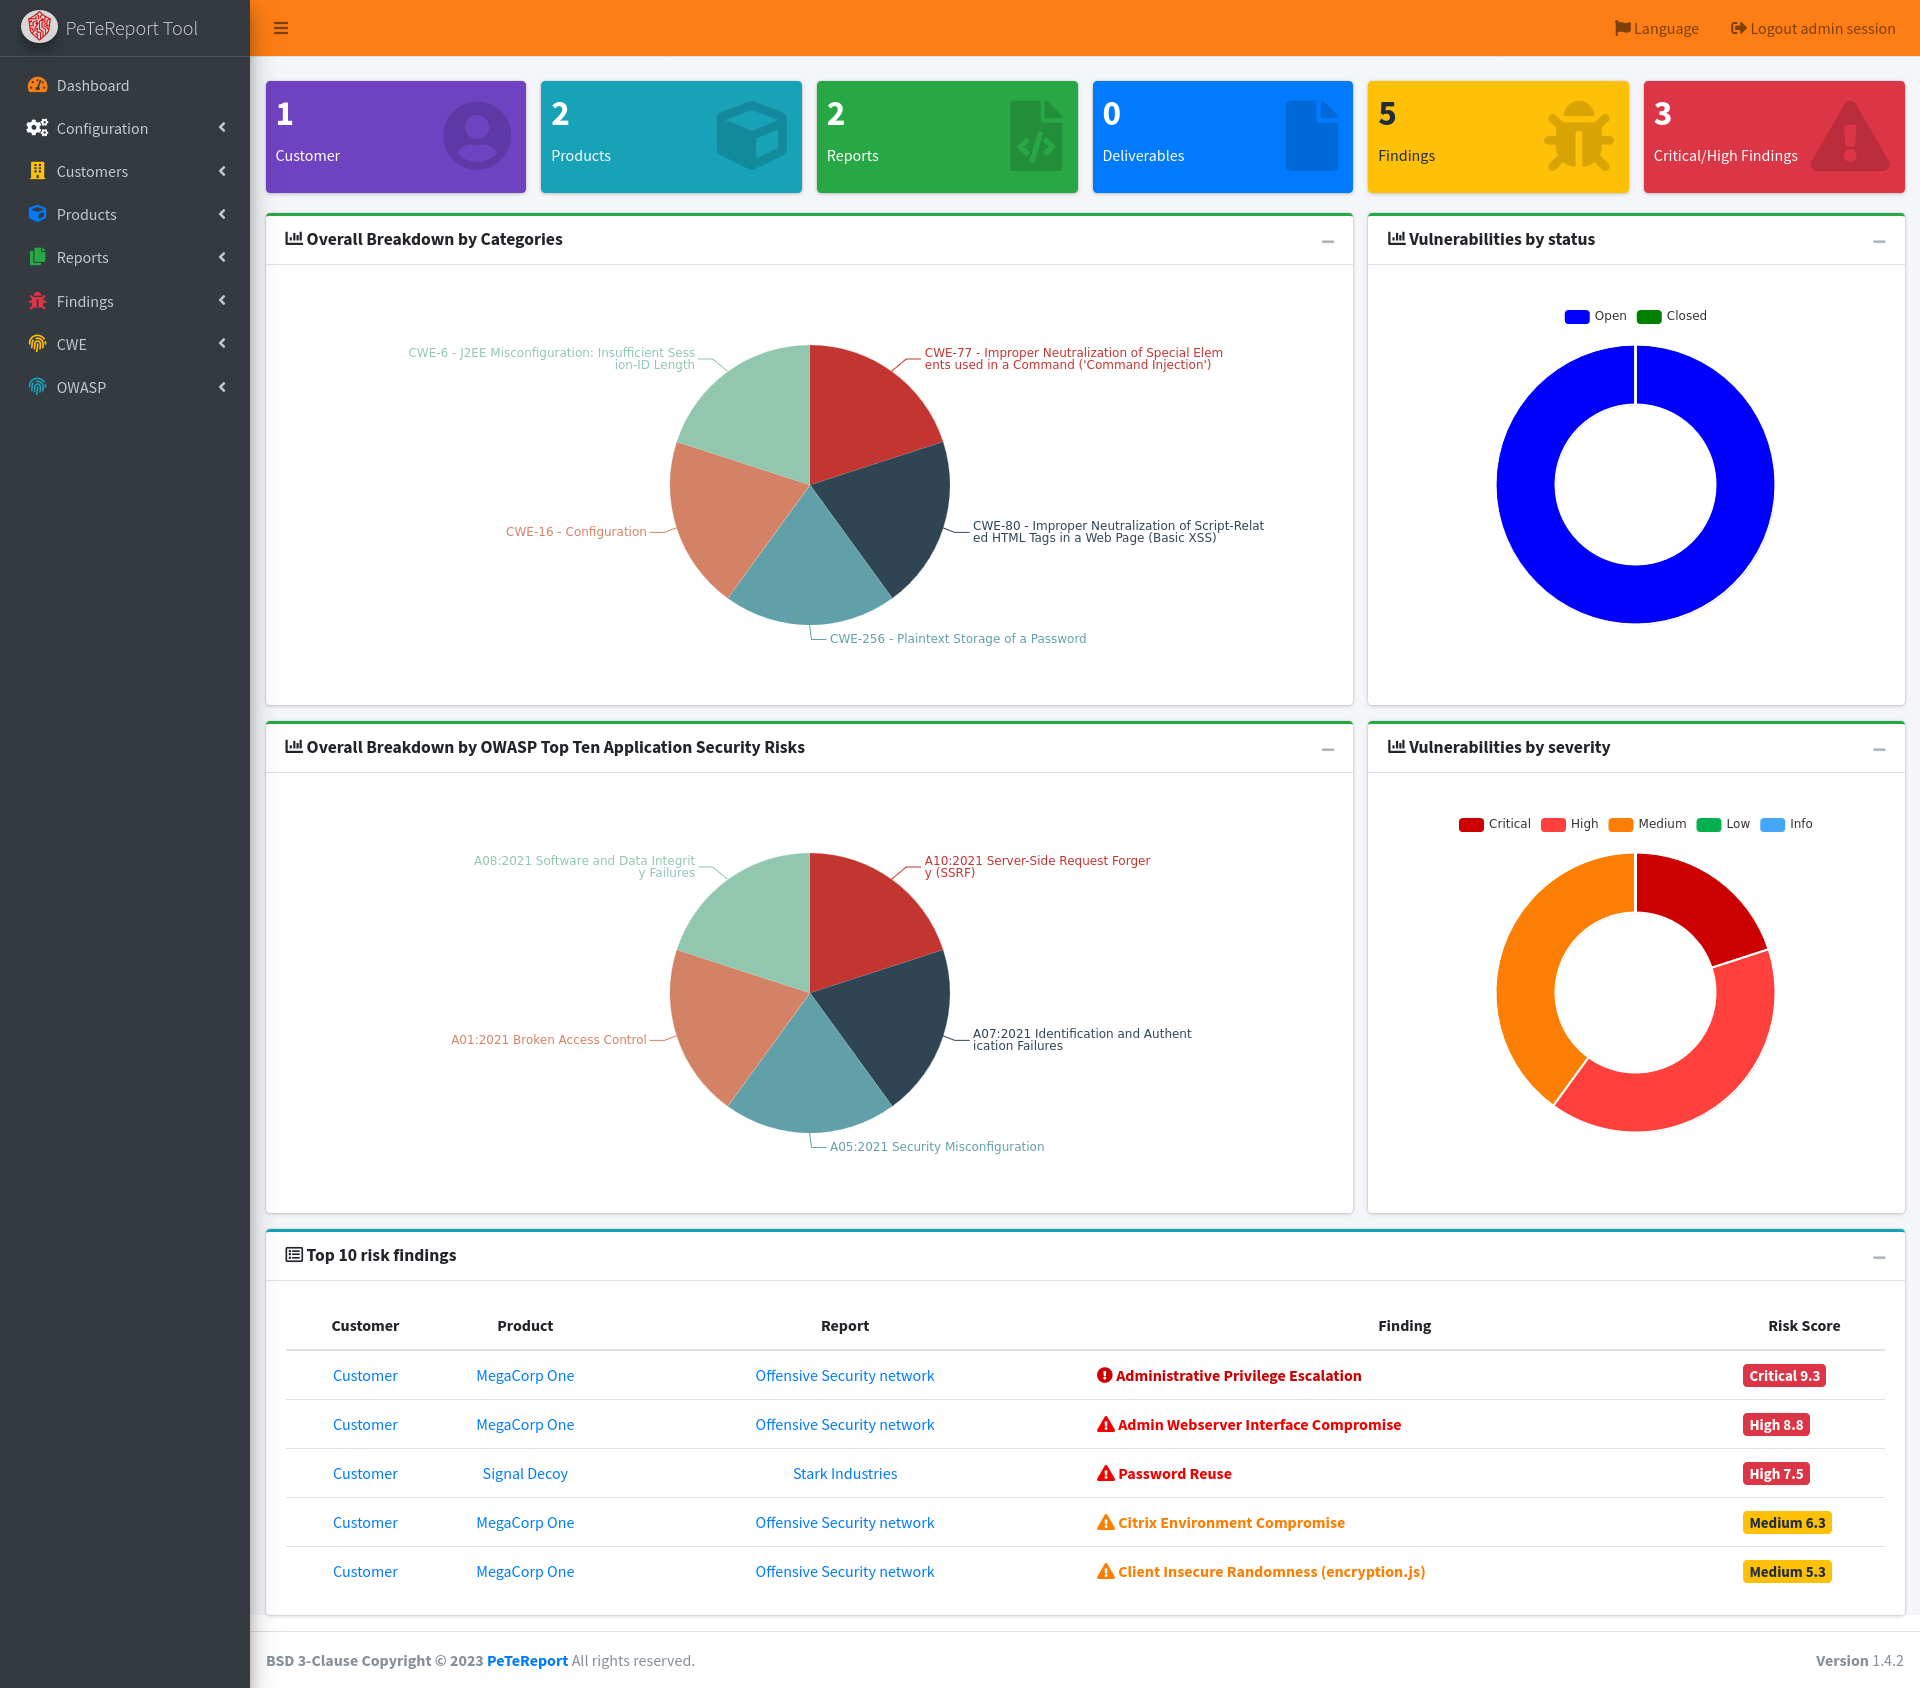Click the Configuration gears icon
Image resolution: width=1920 pixels, height=1688 pixels.
point(38,128)
